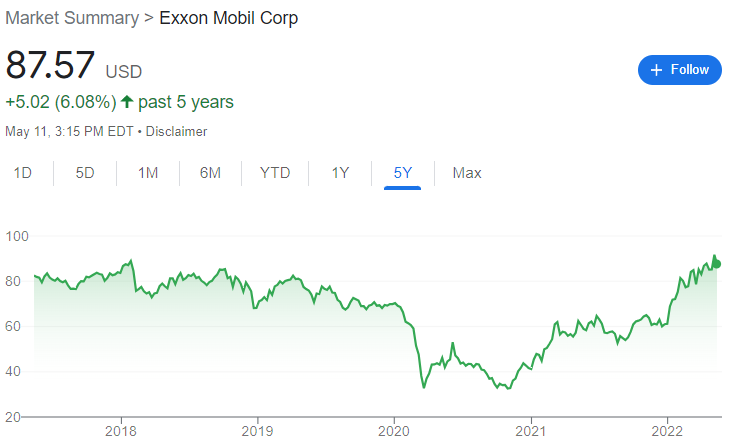
Task: Select the 5Y time range tab
Action: (403, 173)
